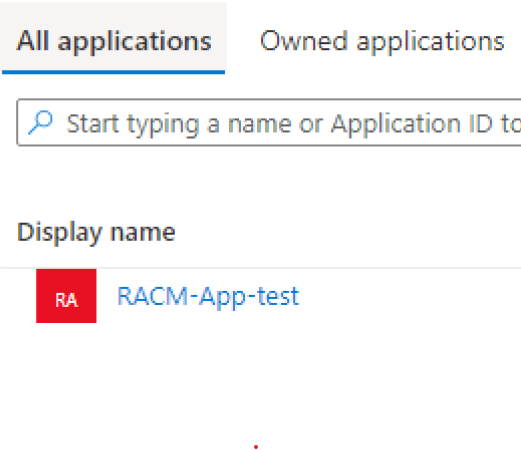This screenshot has height=450, width=521.
Task: Click the word "All" in active tab
Action: 33,41
